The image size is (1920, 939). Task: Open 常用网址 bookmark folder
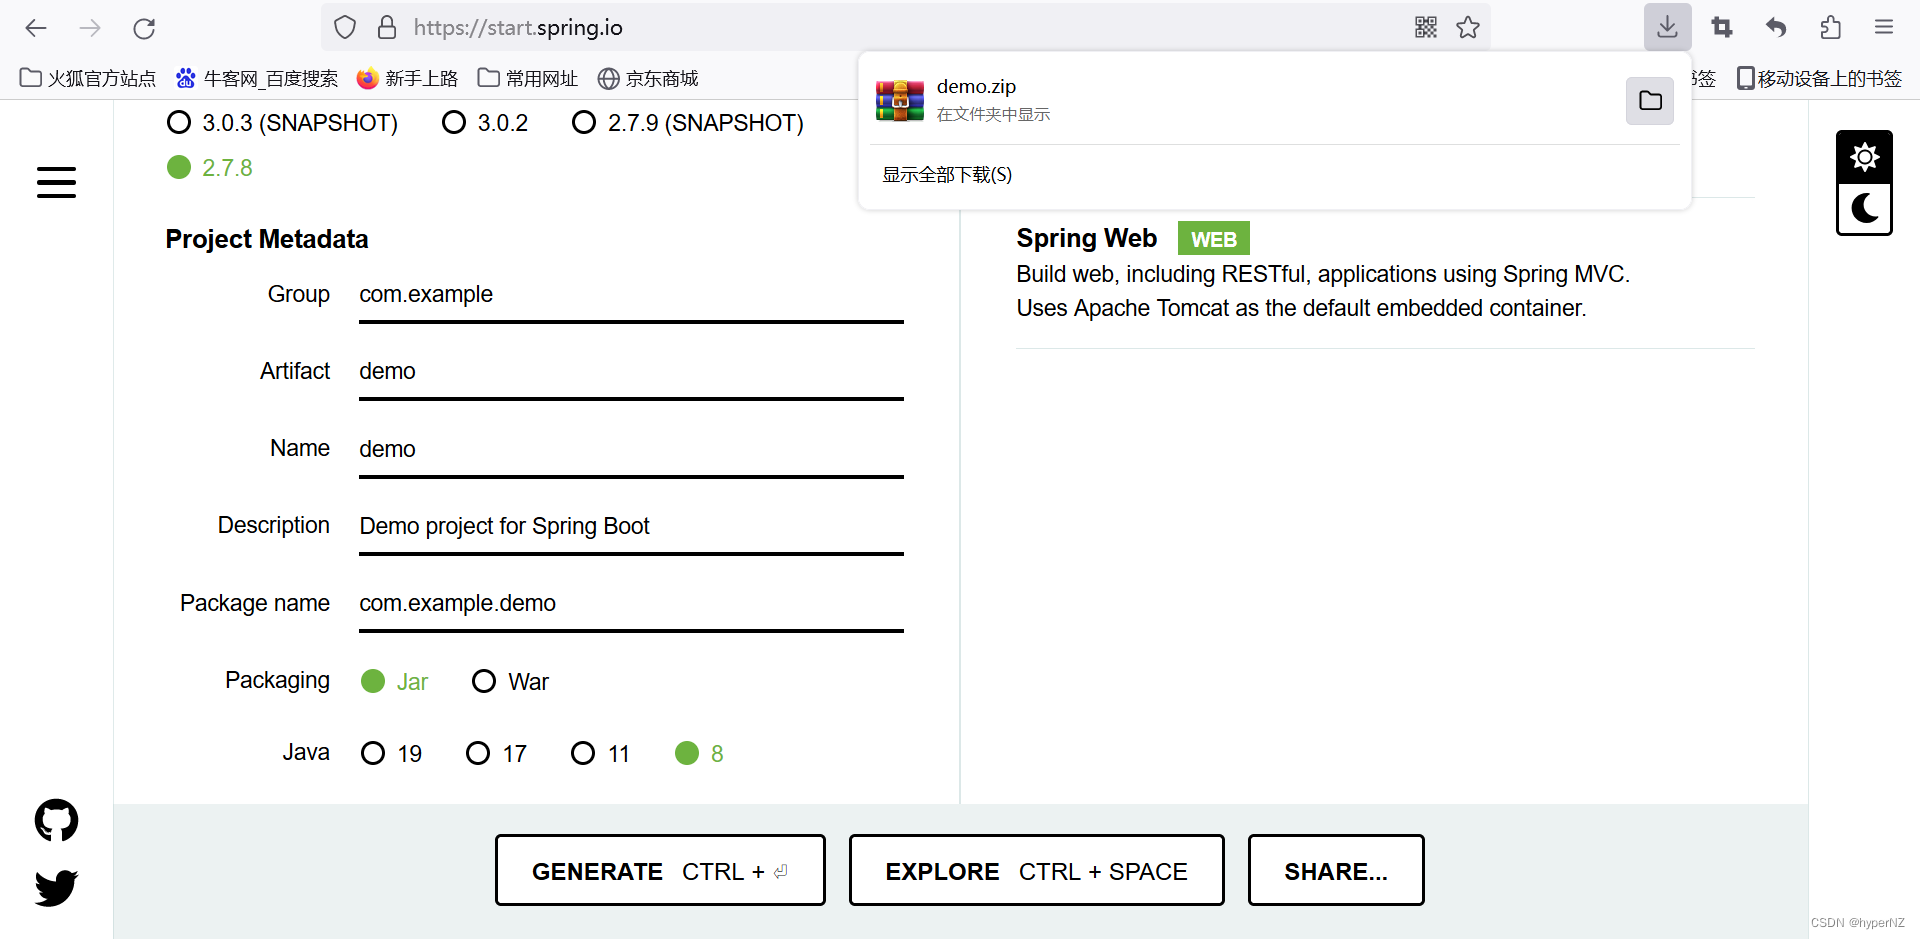[528, 78]
